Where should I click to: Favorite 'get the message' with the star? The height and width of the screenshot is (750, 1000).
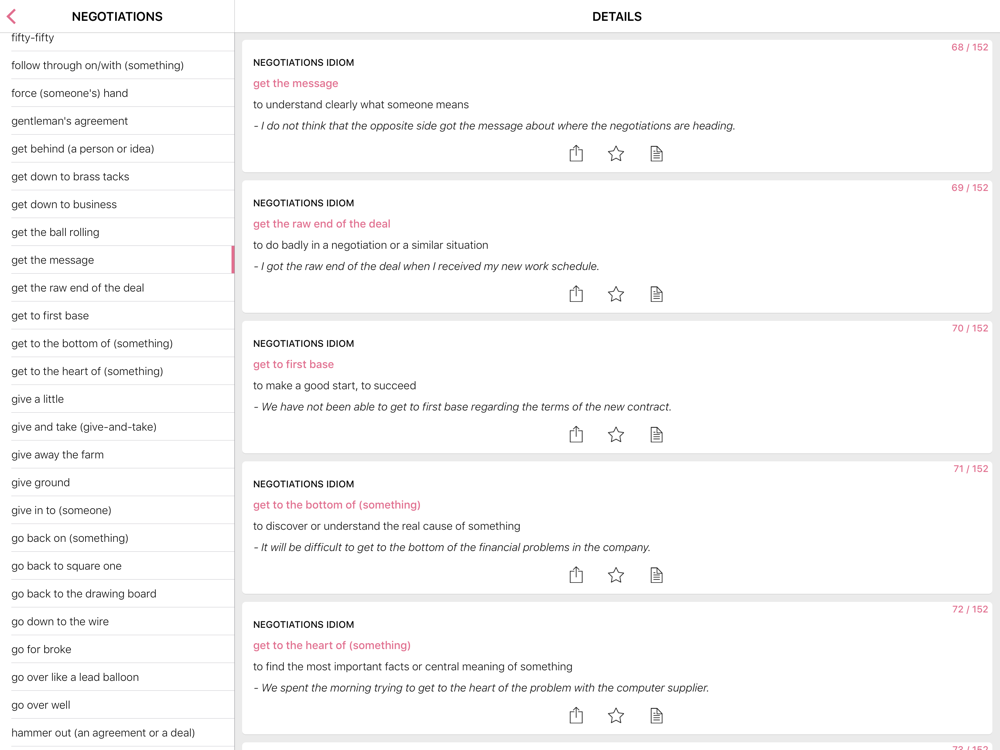tap(616, 153)
